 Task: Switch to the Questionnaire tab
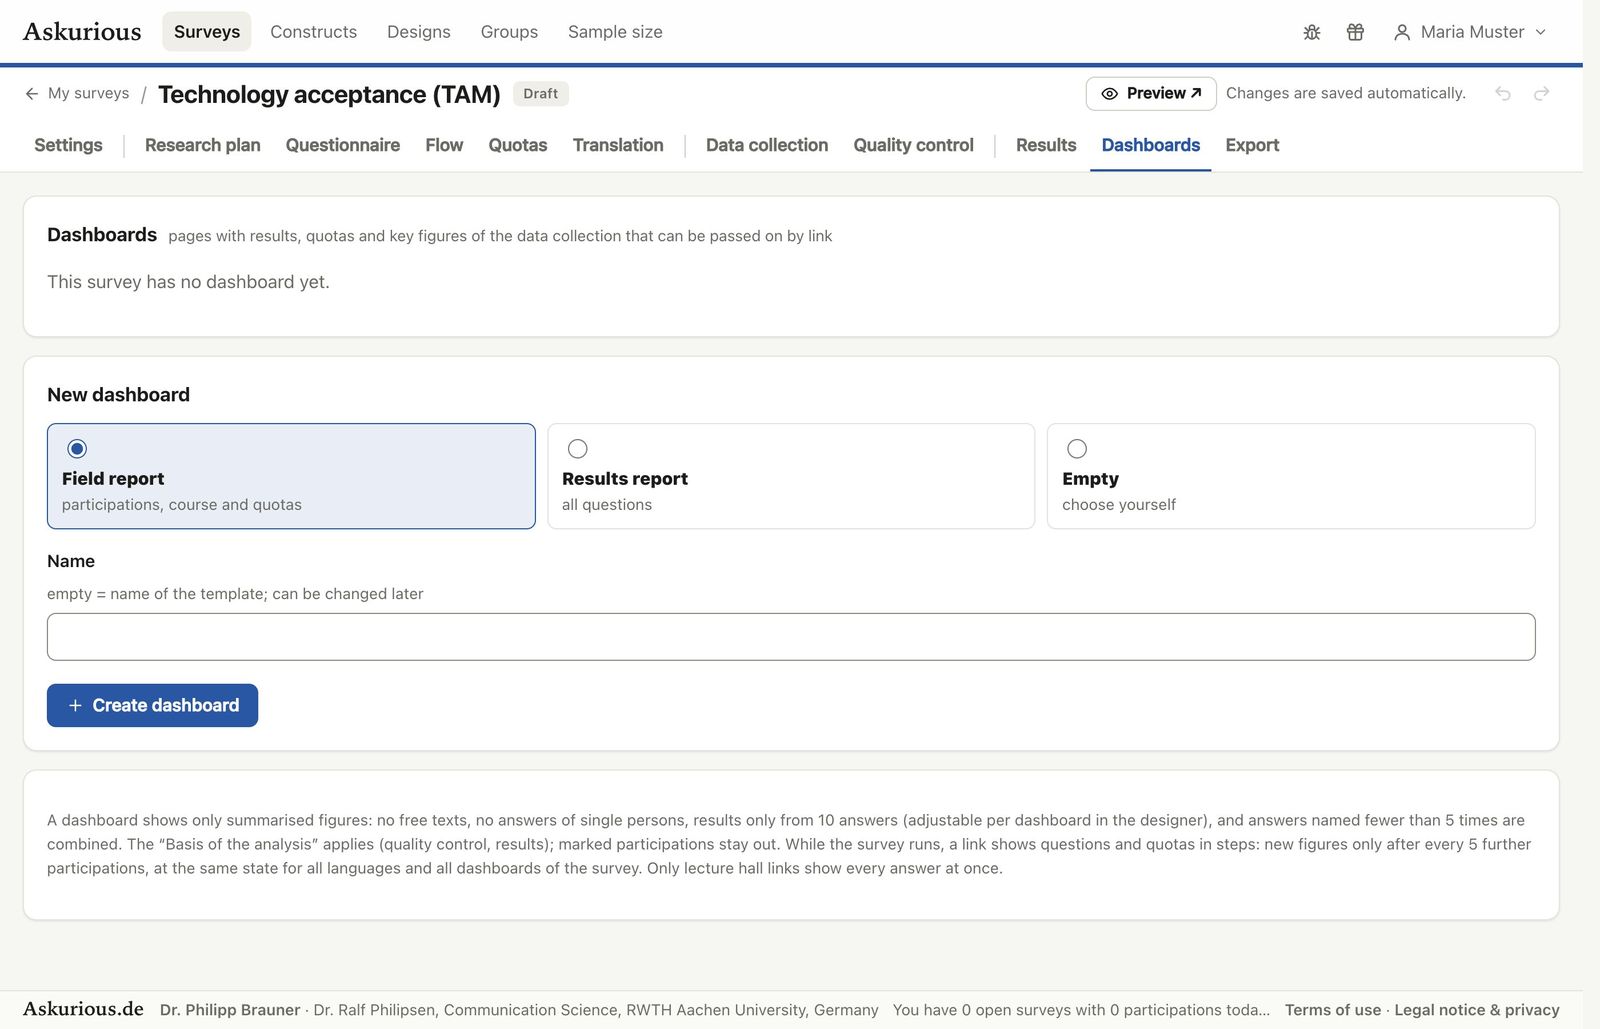(x=343, y=145)
